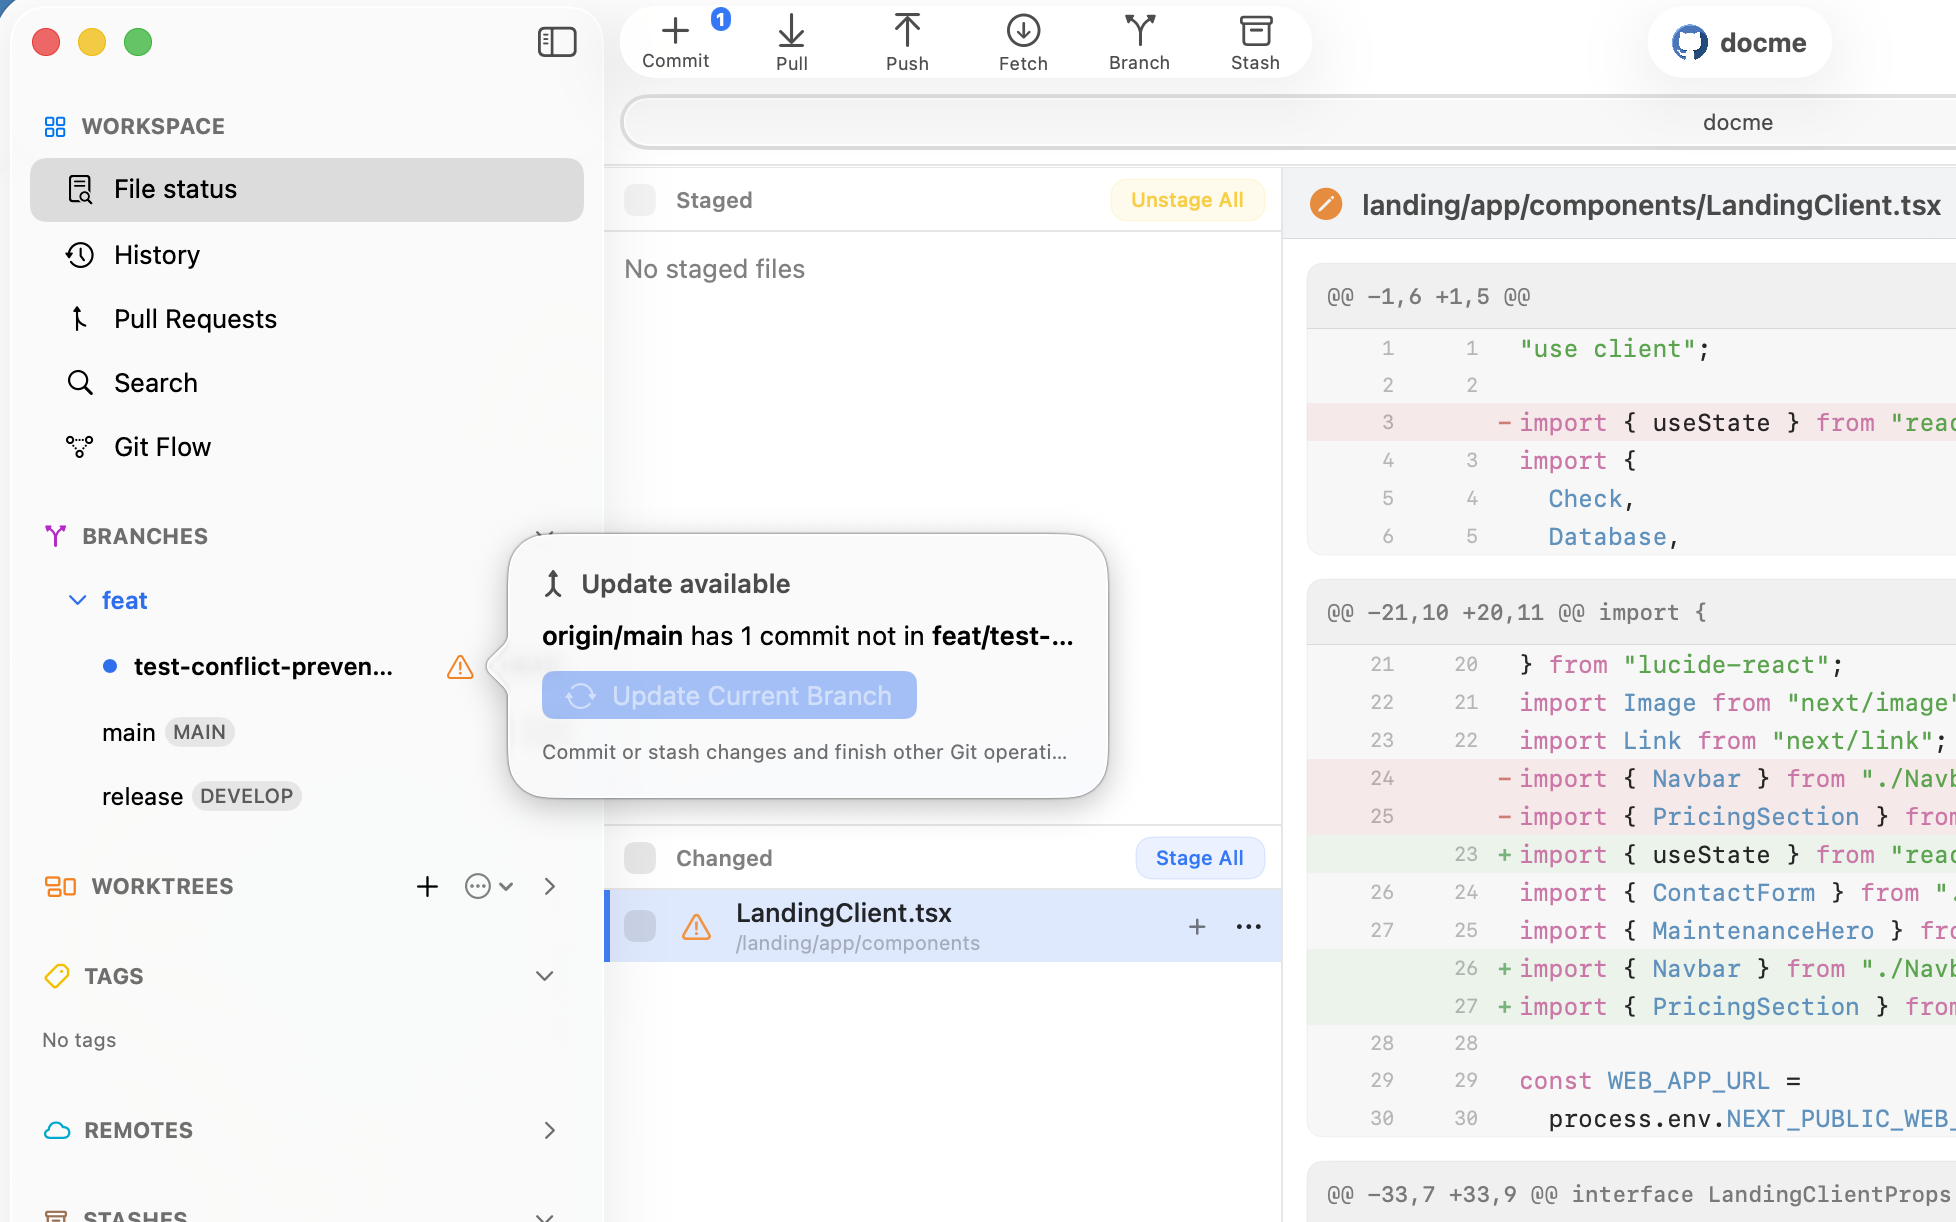This screenshot has width=1956, height=1222.
Task: Click the Git Flow nodes icon
Action: pos(80,447)
